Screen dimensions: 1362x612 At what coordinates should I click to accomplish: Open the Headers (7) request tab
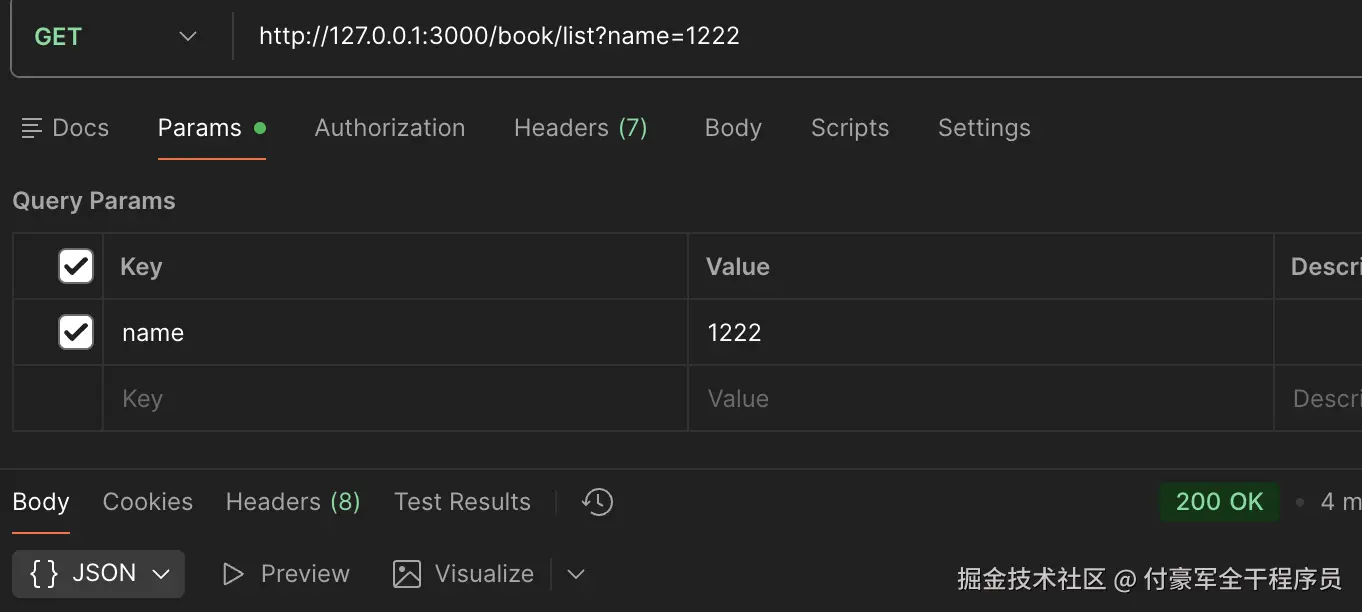(x=581, y=128)
